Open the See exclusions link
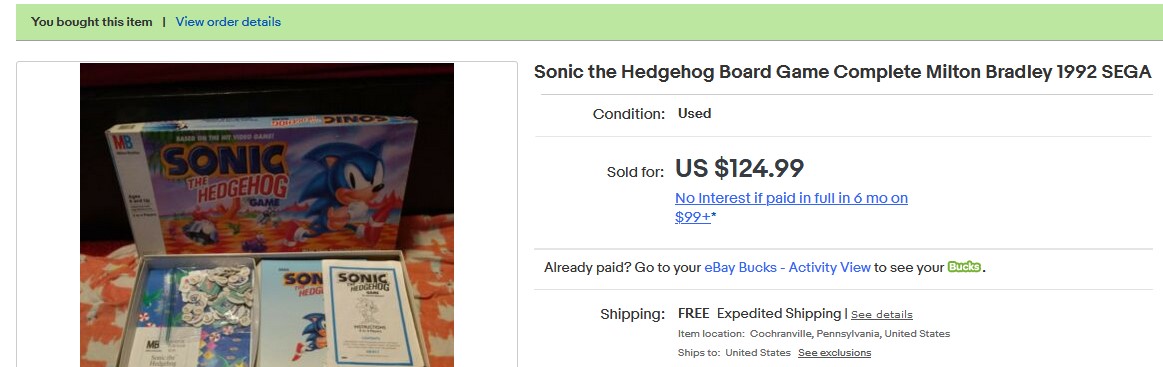This screenshot has height=367, width=1163. [x=834, y=352]
